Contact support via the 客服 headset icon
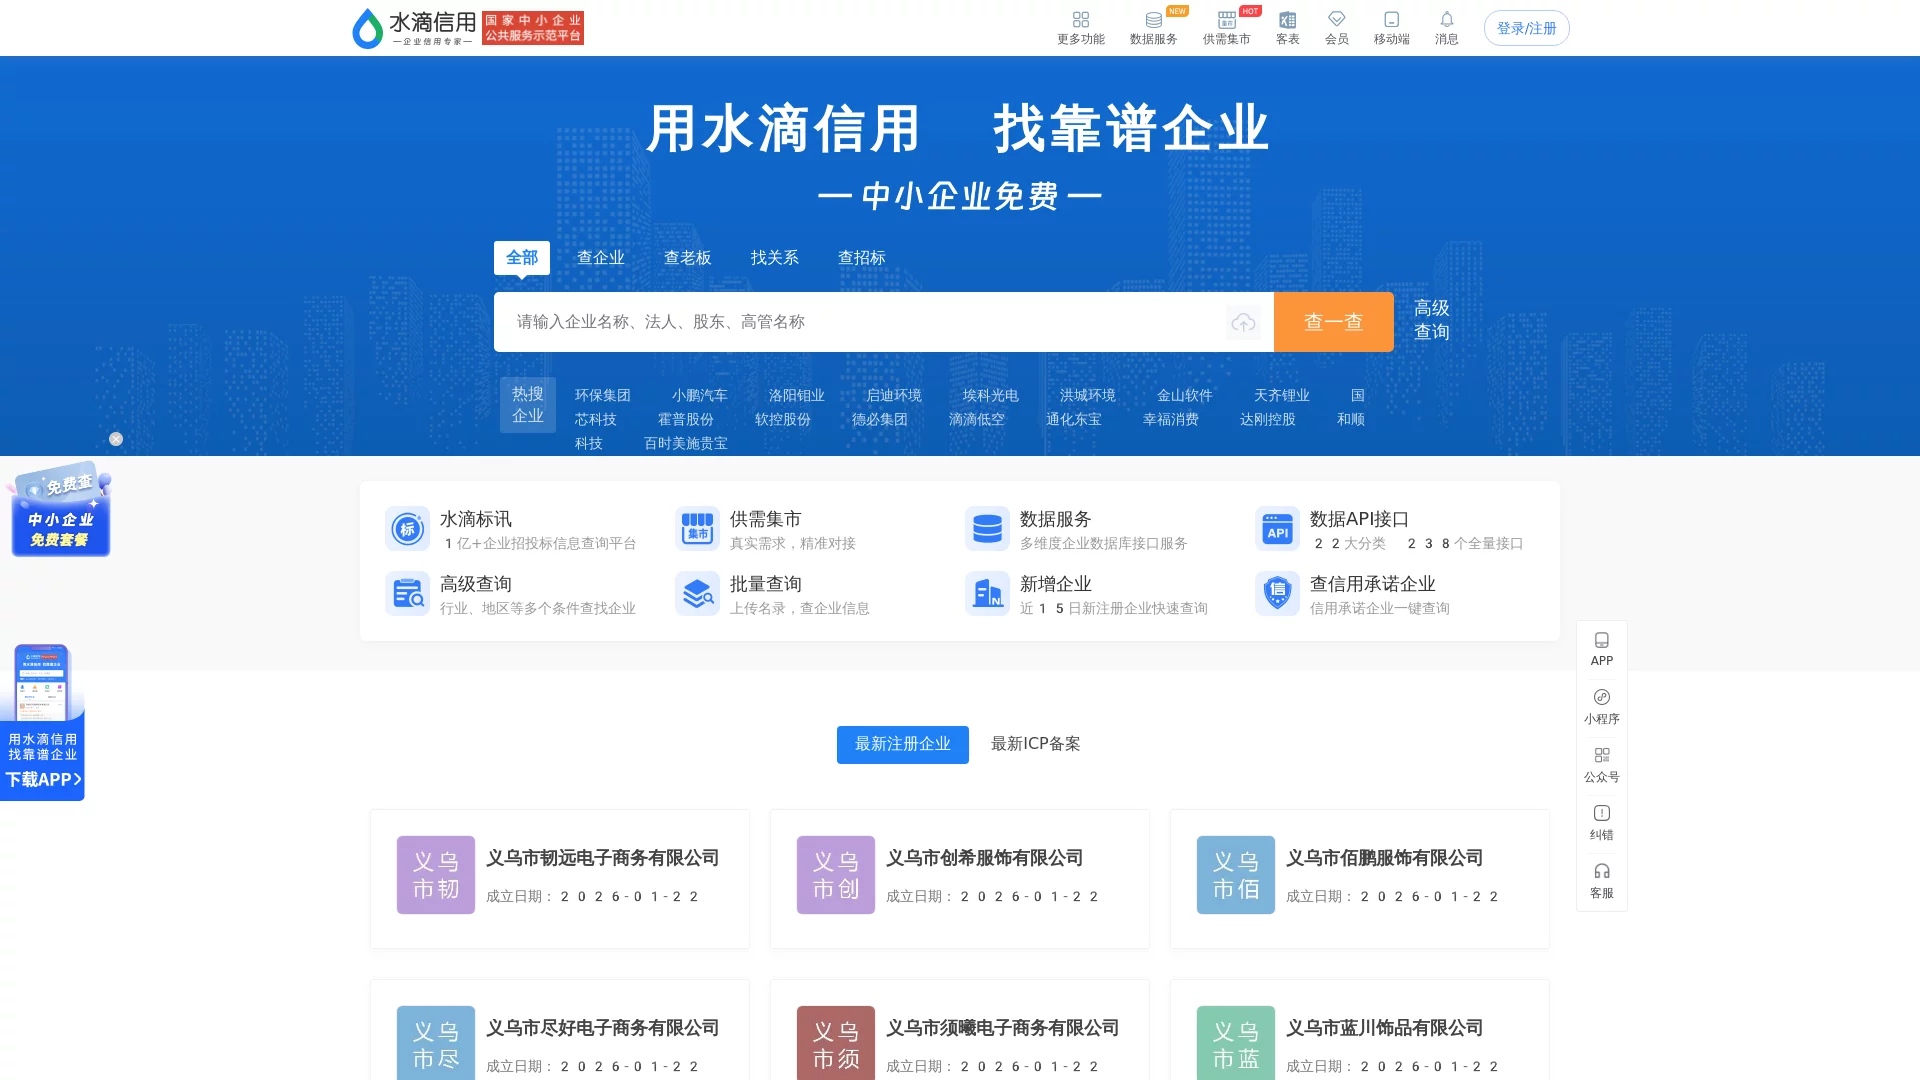This screenshot has height=1080, width=1920. (1602, 881)
